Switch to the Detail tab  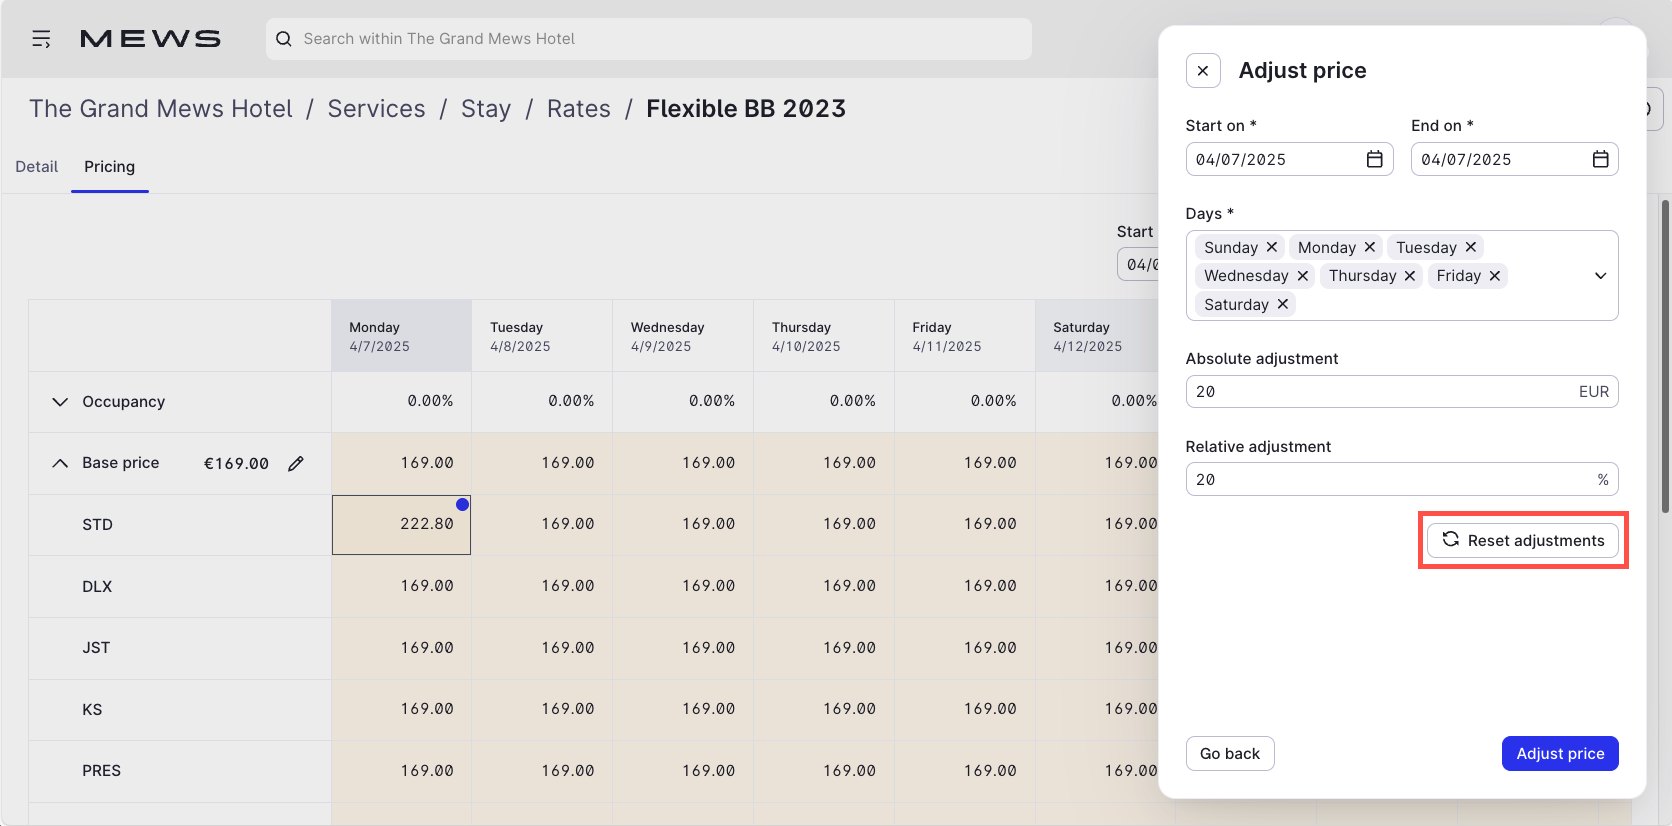click(37, 167)
